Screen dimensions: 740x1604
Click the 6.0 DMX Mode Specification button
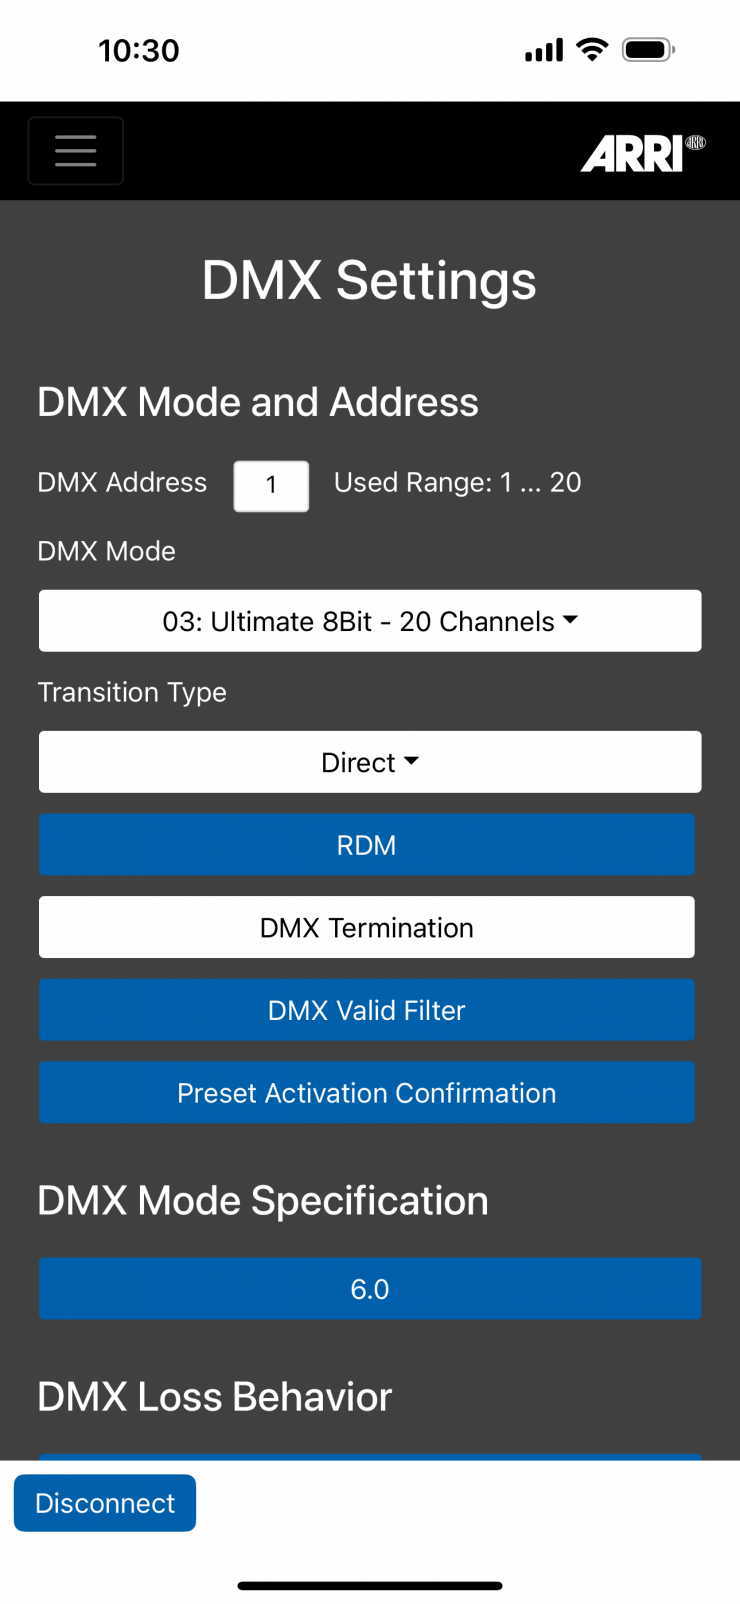370,1289
